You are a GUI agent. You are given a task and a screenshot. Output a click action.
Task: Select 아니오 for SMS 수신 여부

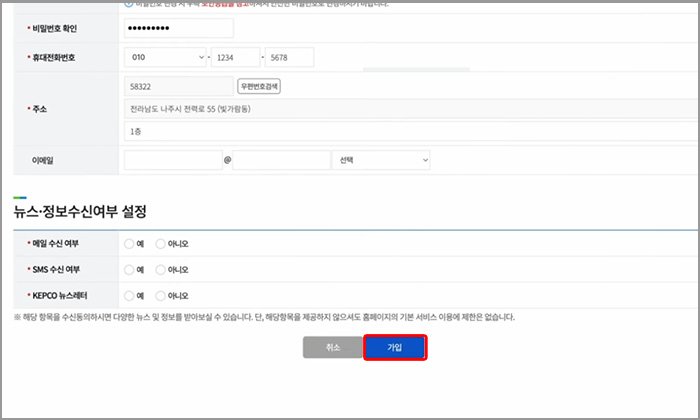pyautogui.click(x=160, y=270)
